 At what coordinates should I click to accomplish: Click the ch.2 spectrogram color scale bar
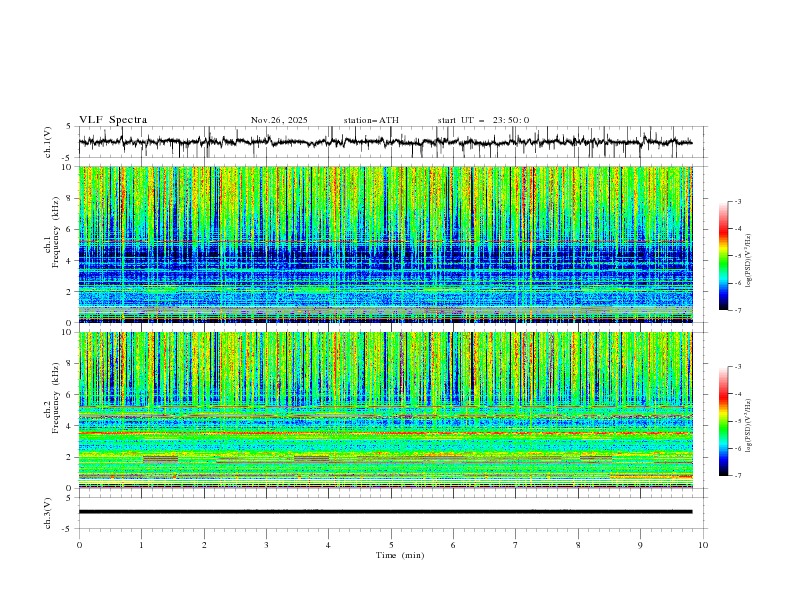[x=723, y=421]
